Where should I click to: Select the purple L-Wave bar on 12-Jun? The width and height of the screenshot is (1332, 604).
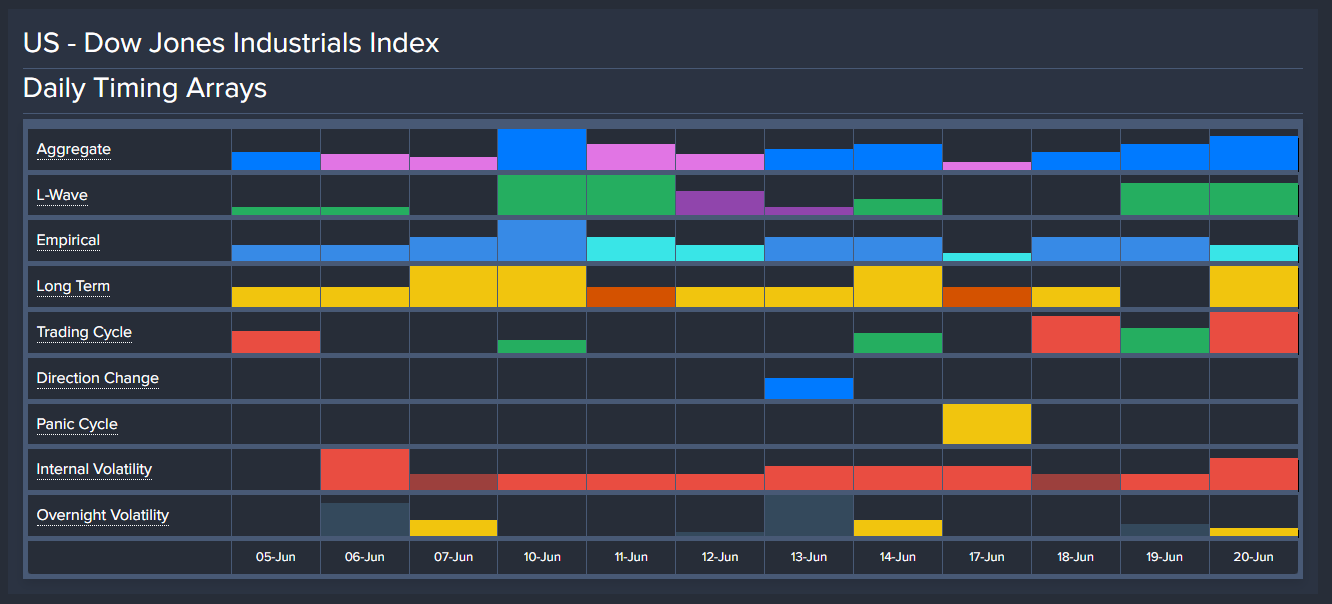pyautogui.click(x=720, y=203)
